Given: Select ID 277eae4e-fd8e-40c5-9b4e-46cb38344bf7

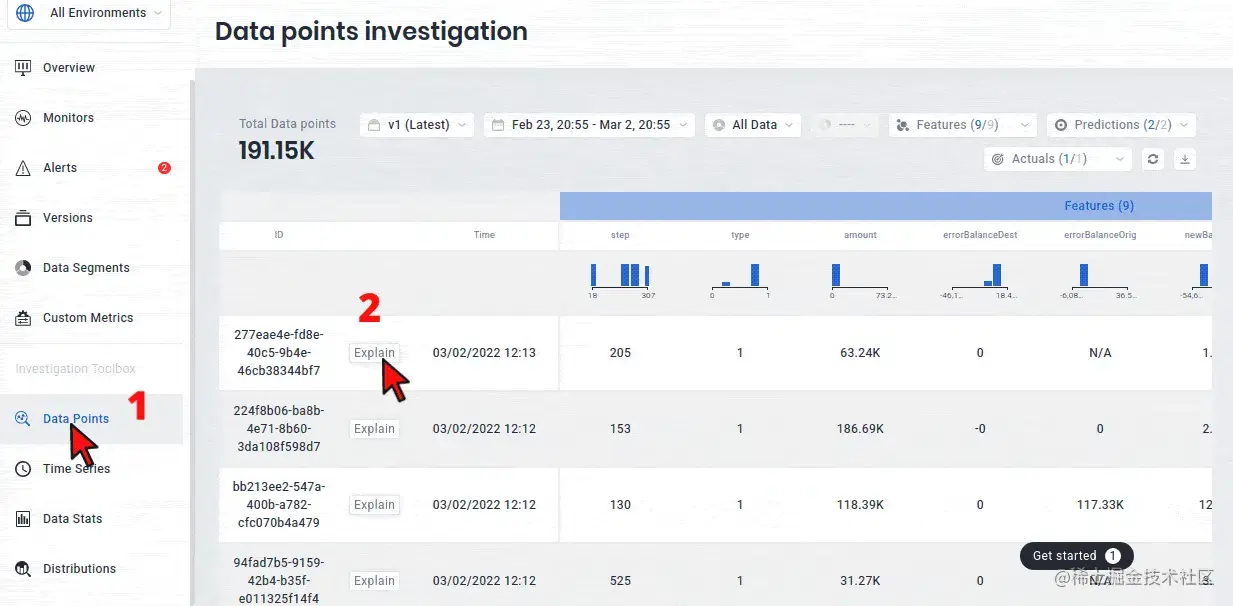Looking at the screenshot, I should coord(278,353).
